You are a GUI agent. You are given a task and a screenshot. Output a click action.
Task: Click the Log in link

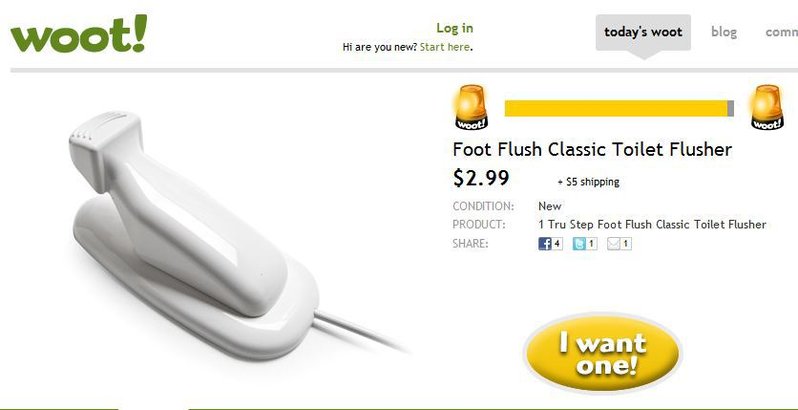point(454,28)
